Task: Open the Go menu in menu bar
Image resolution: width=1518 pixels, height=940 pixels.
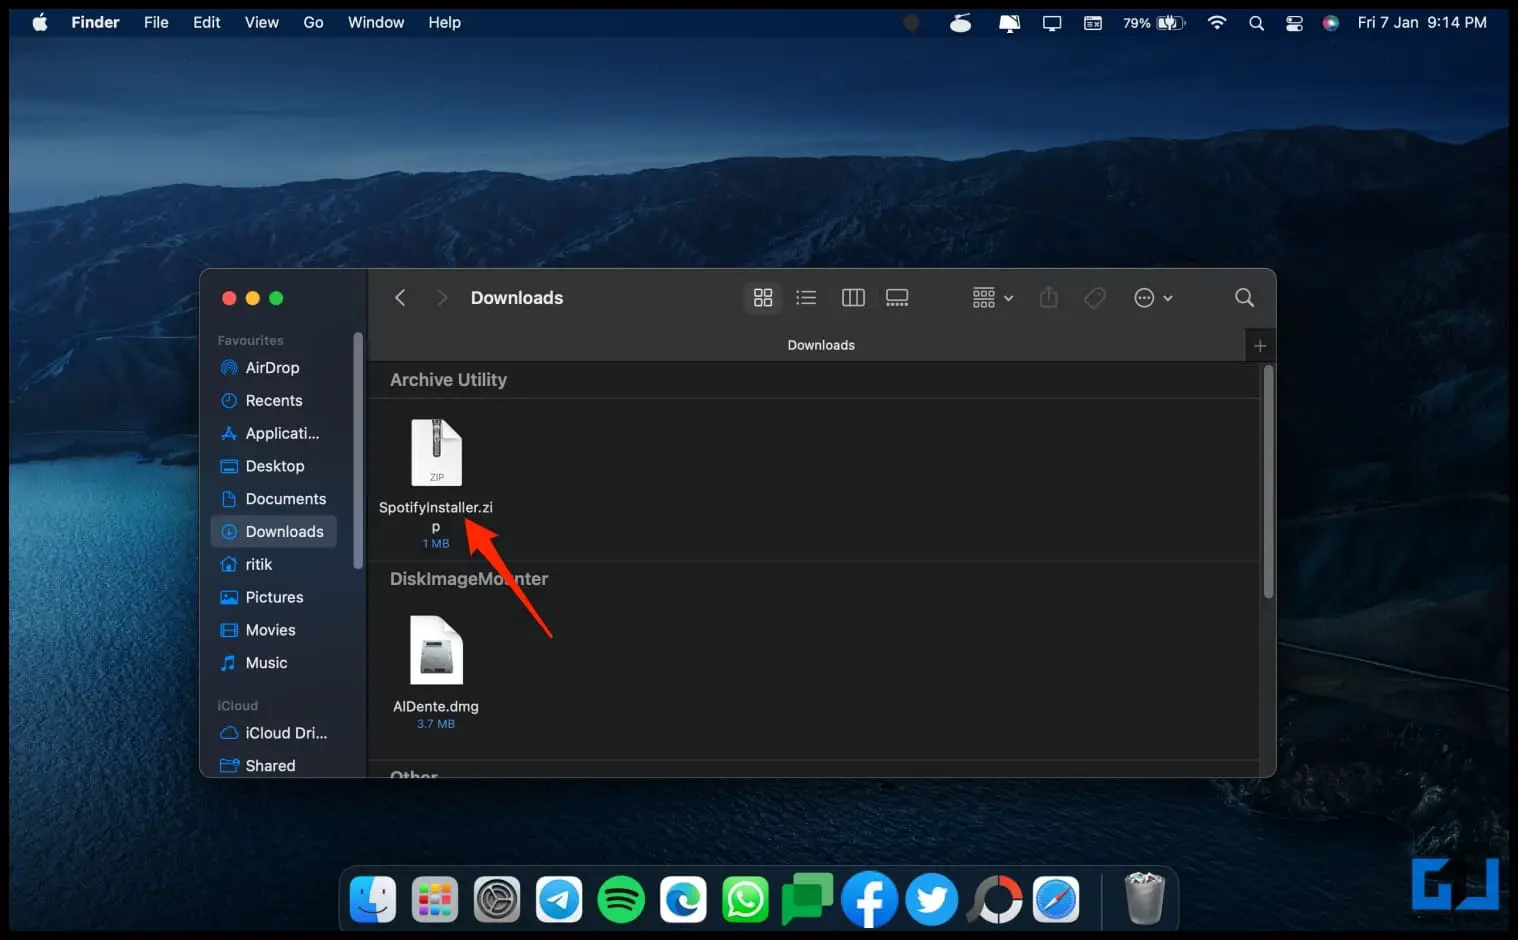Action: [313, 22]
